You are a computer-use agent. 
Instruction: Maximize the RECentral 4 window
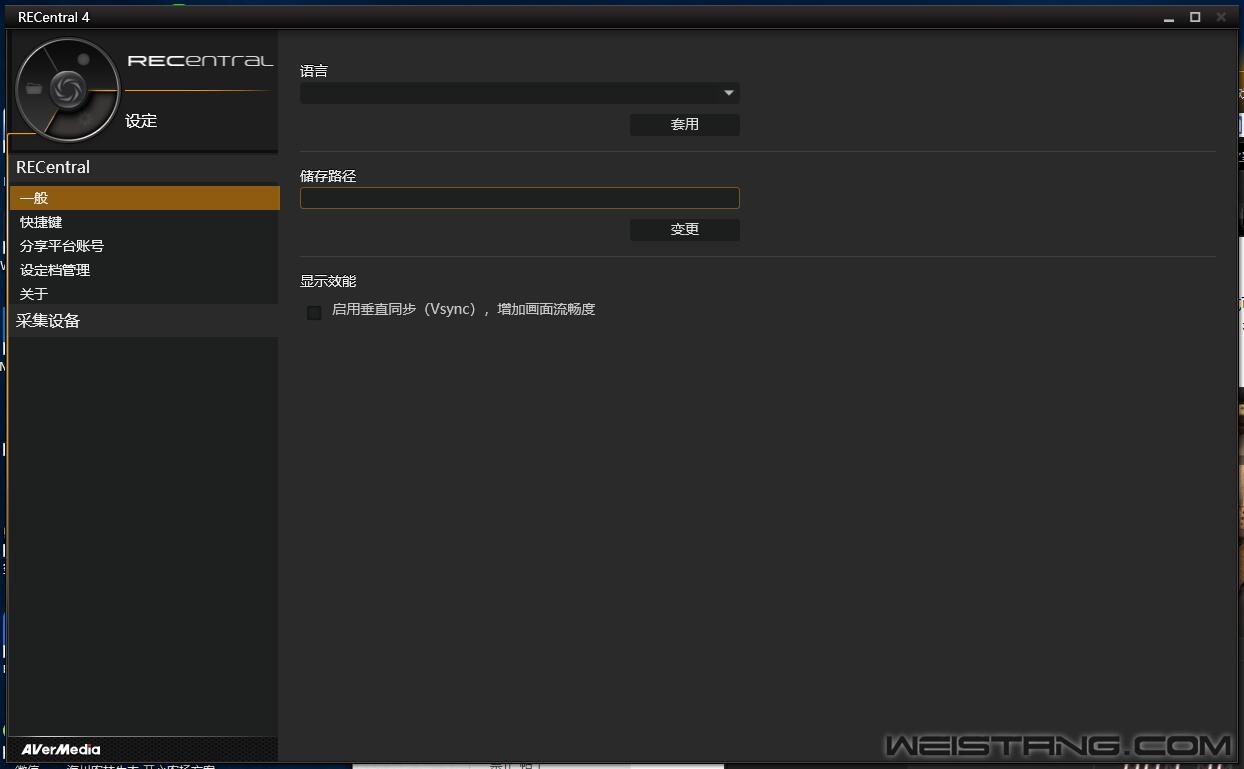pyautogui.click(x=1195, y=17)
